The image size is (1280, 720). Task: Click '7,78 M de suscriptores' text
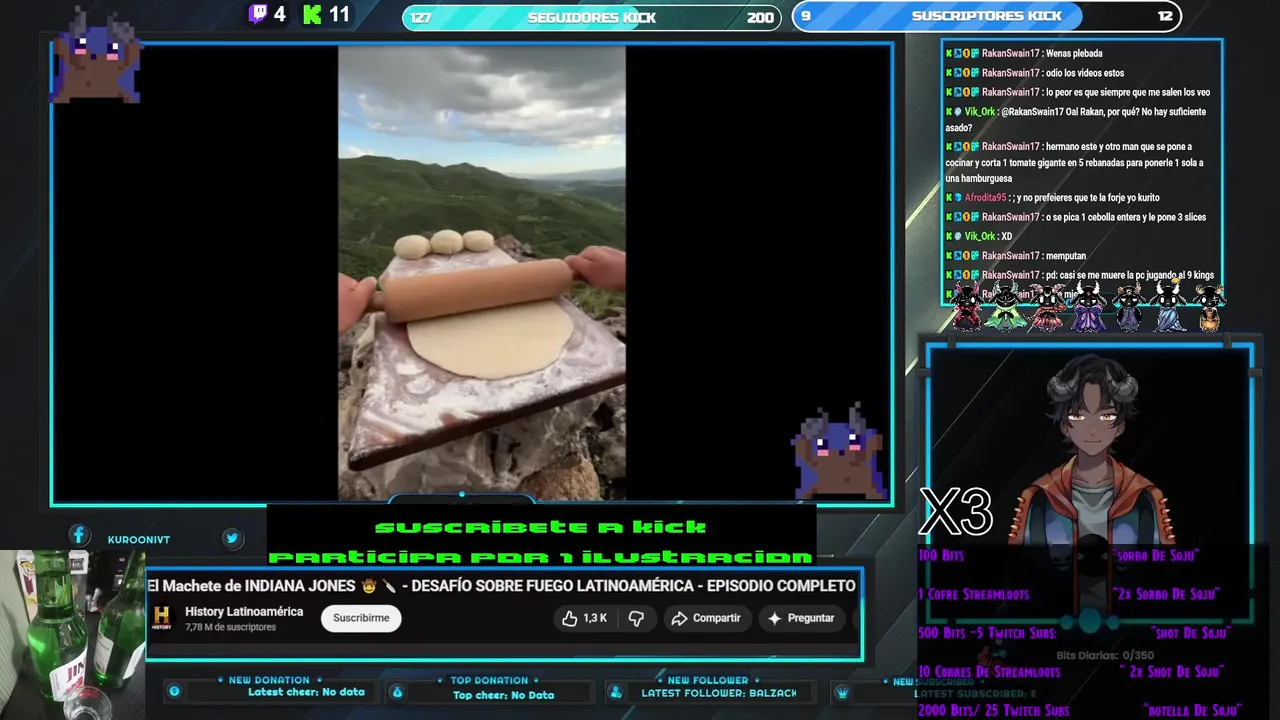point(230,627)
